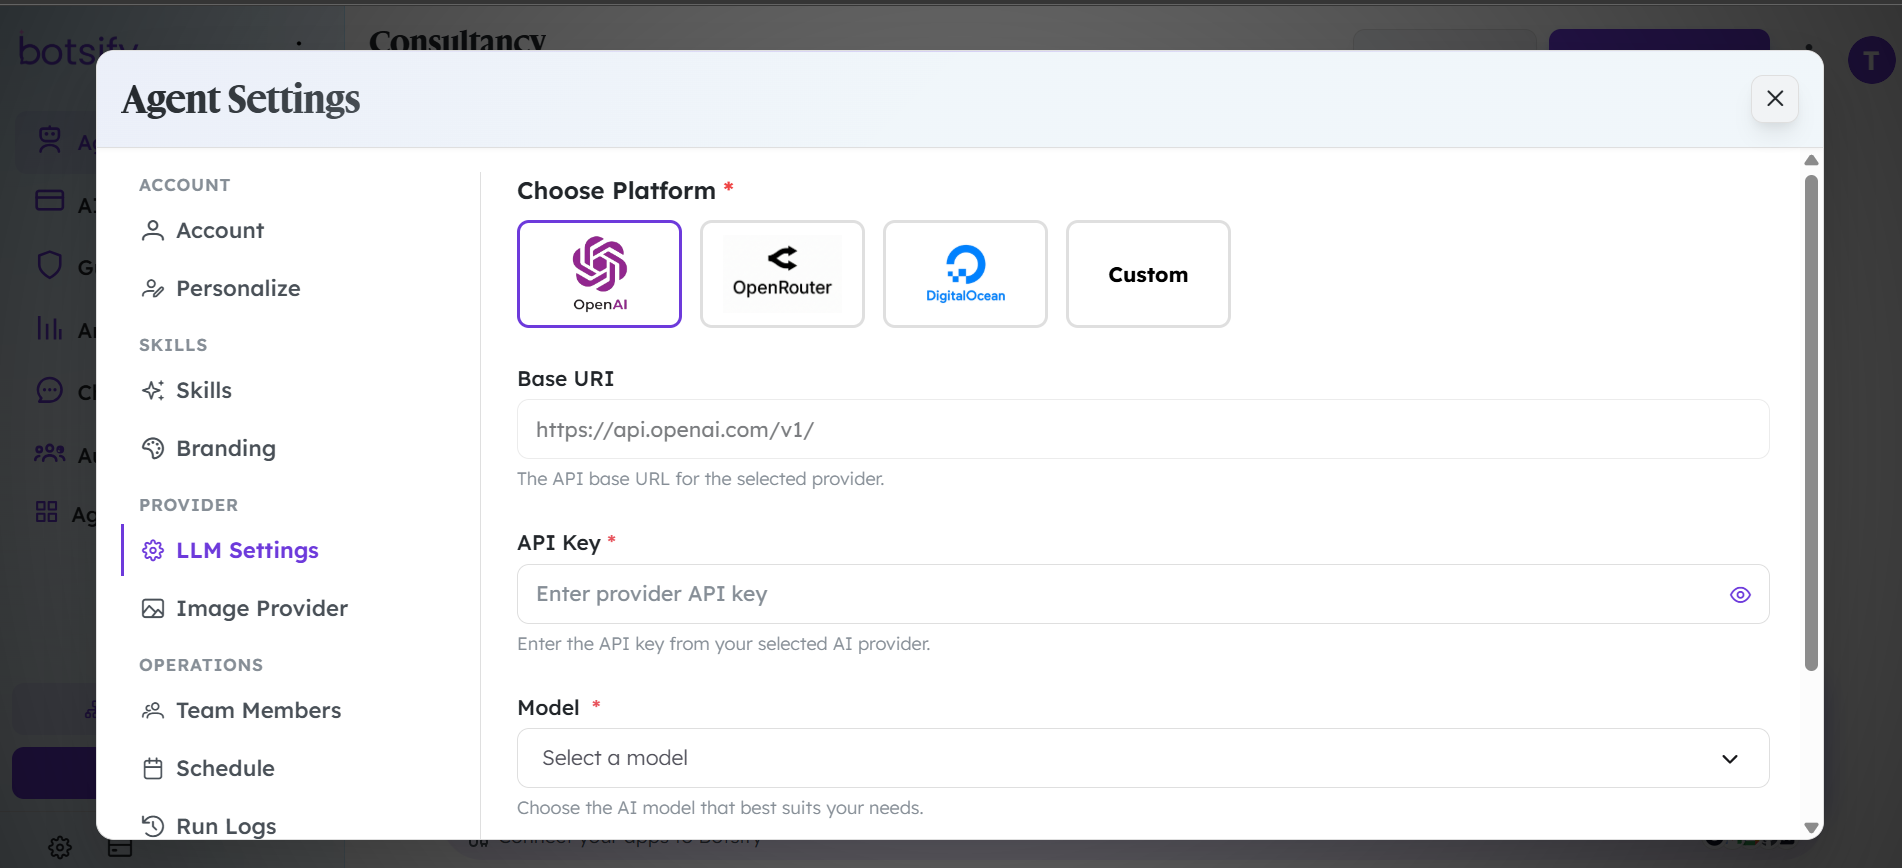Go to the Schedule section
1902x868 pixels.
[208, 769]
